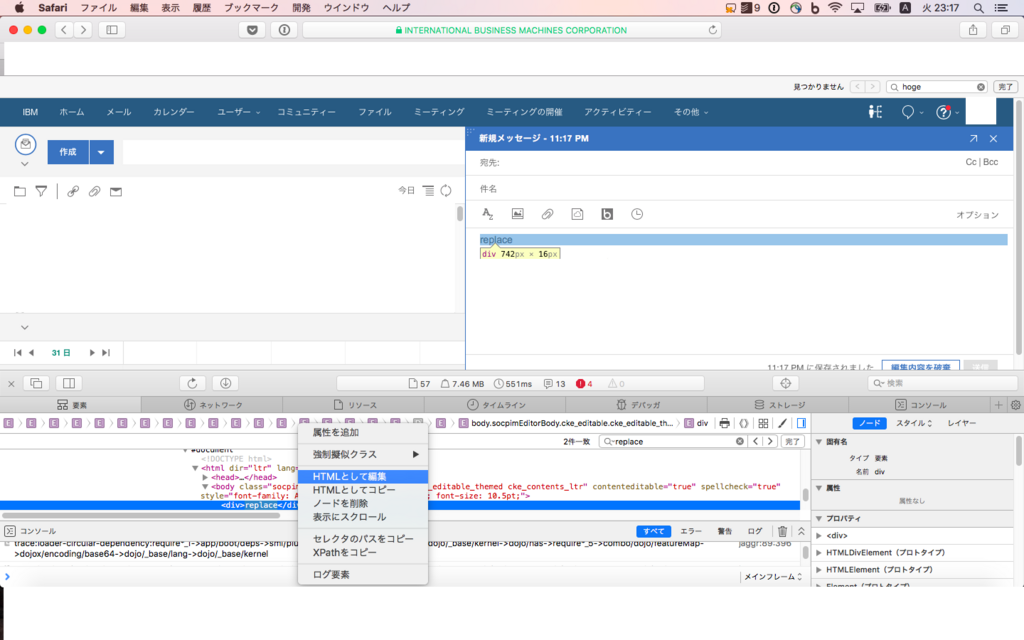Image resolution: width=1024 pixels, height=640 pixels.
Task: Select HTMLとしてコピー context menu entry
Action: click(362, 490)
